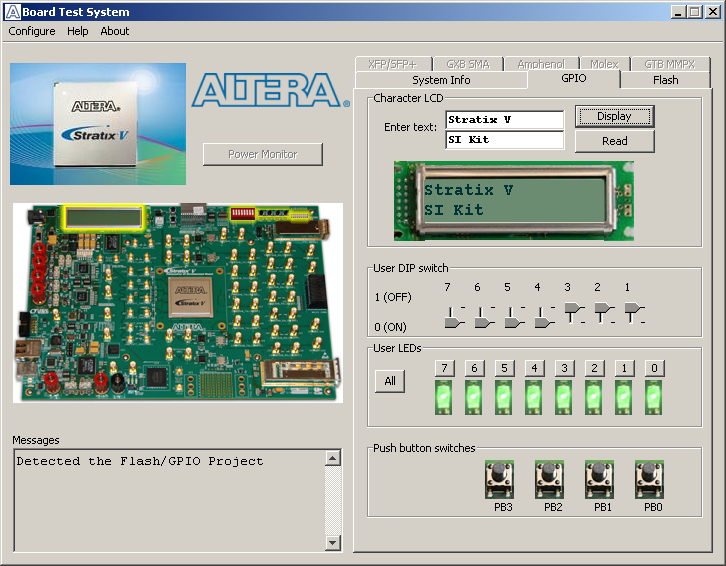726x566 pixels.
Task: Click the All LEDs button
Action: tap(389, 381)
